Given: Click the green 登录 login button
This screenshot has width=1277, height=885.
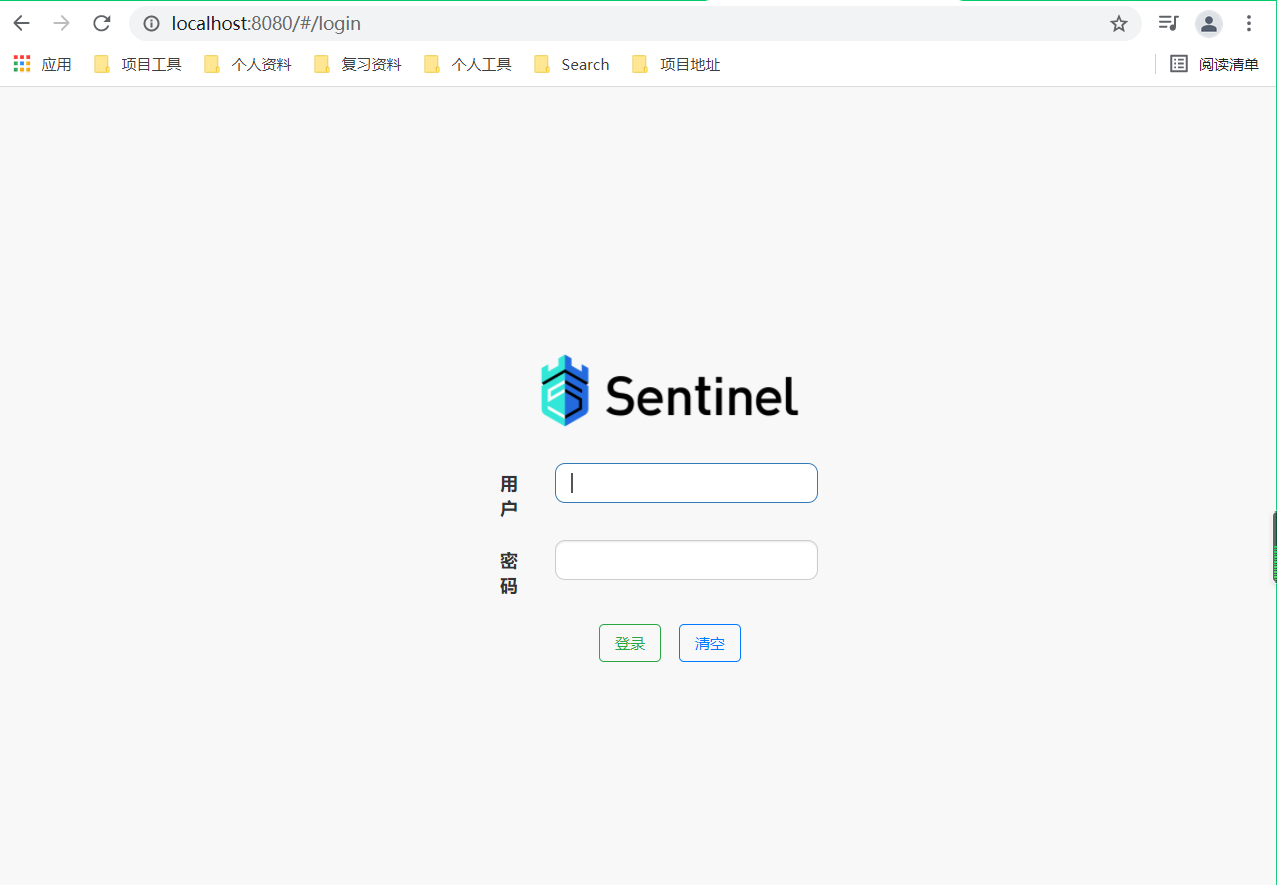Looking at the screenshot, I should (630, 643).
